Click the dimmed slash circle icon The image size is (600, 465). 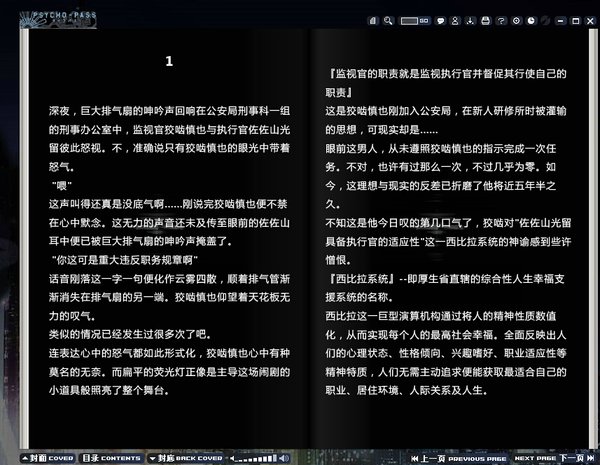pos(546,21)
